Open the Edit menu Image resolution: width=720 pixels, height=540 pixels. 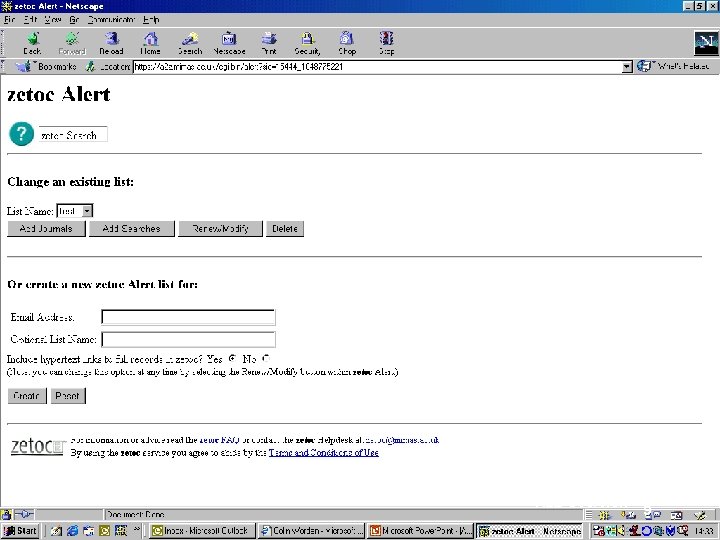pos(30,20)
